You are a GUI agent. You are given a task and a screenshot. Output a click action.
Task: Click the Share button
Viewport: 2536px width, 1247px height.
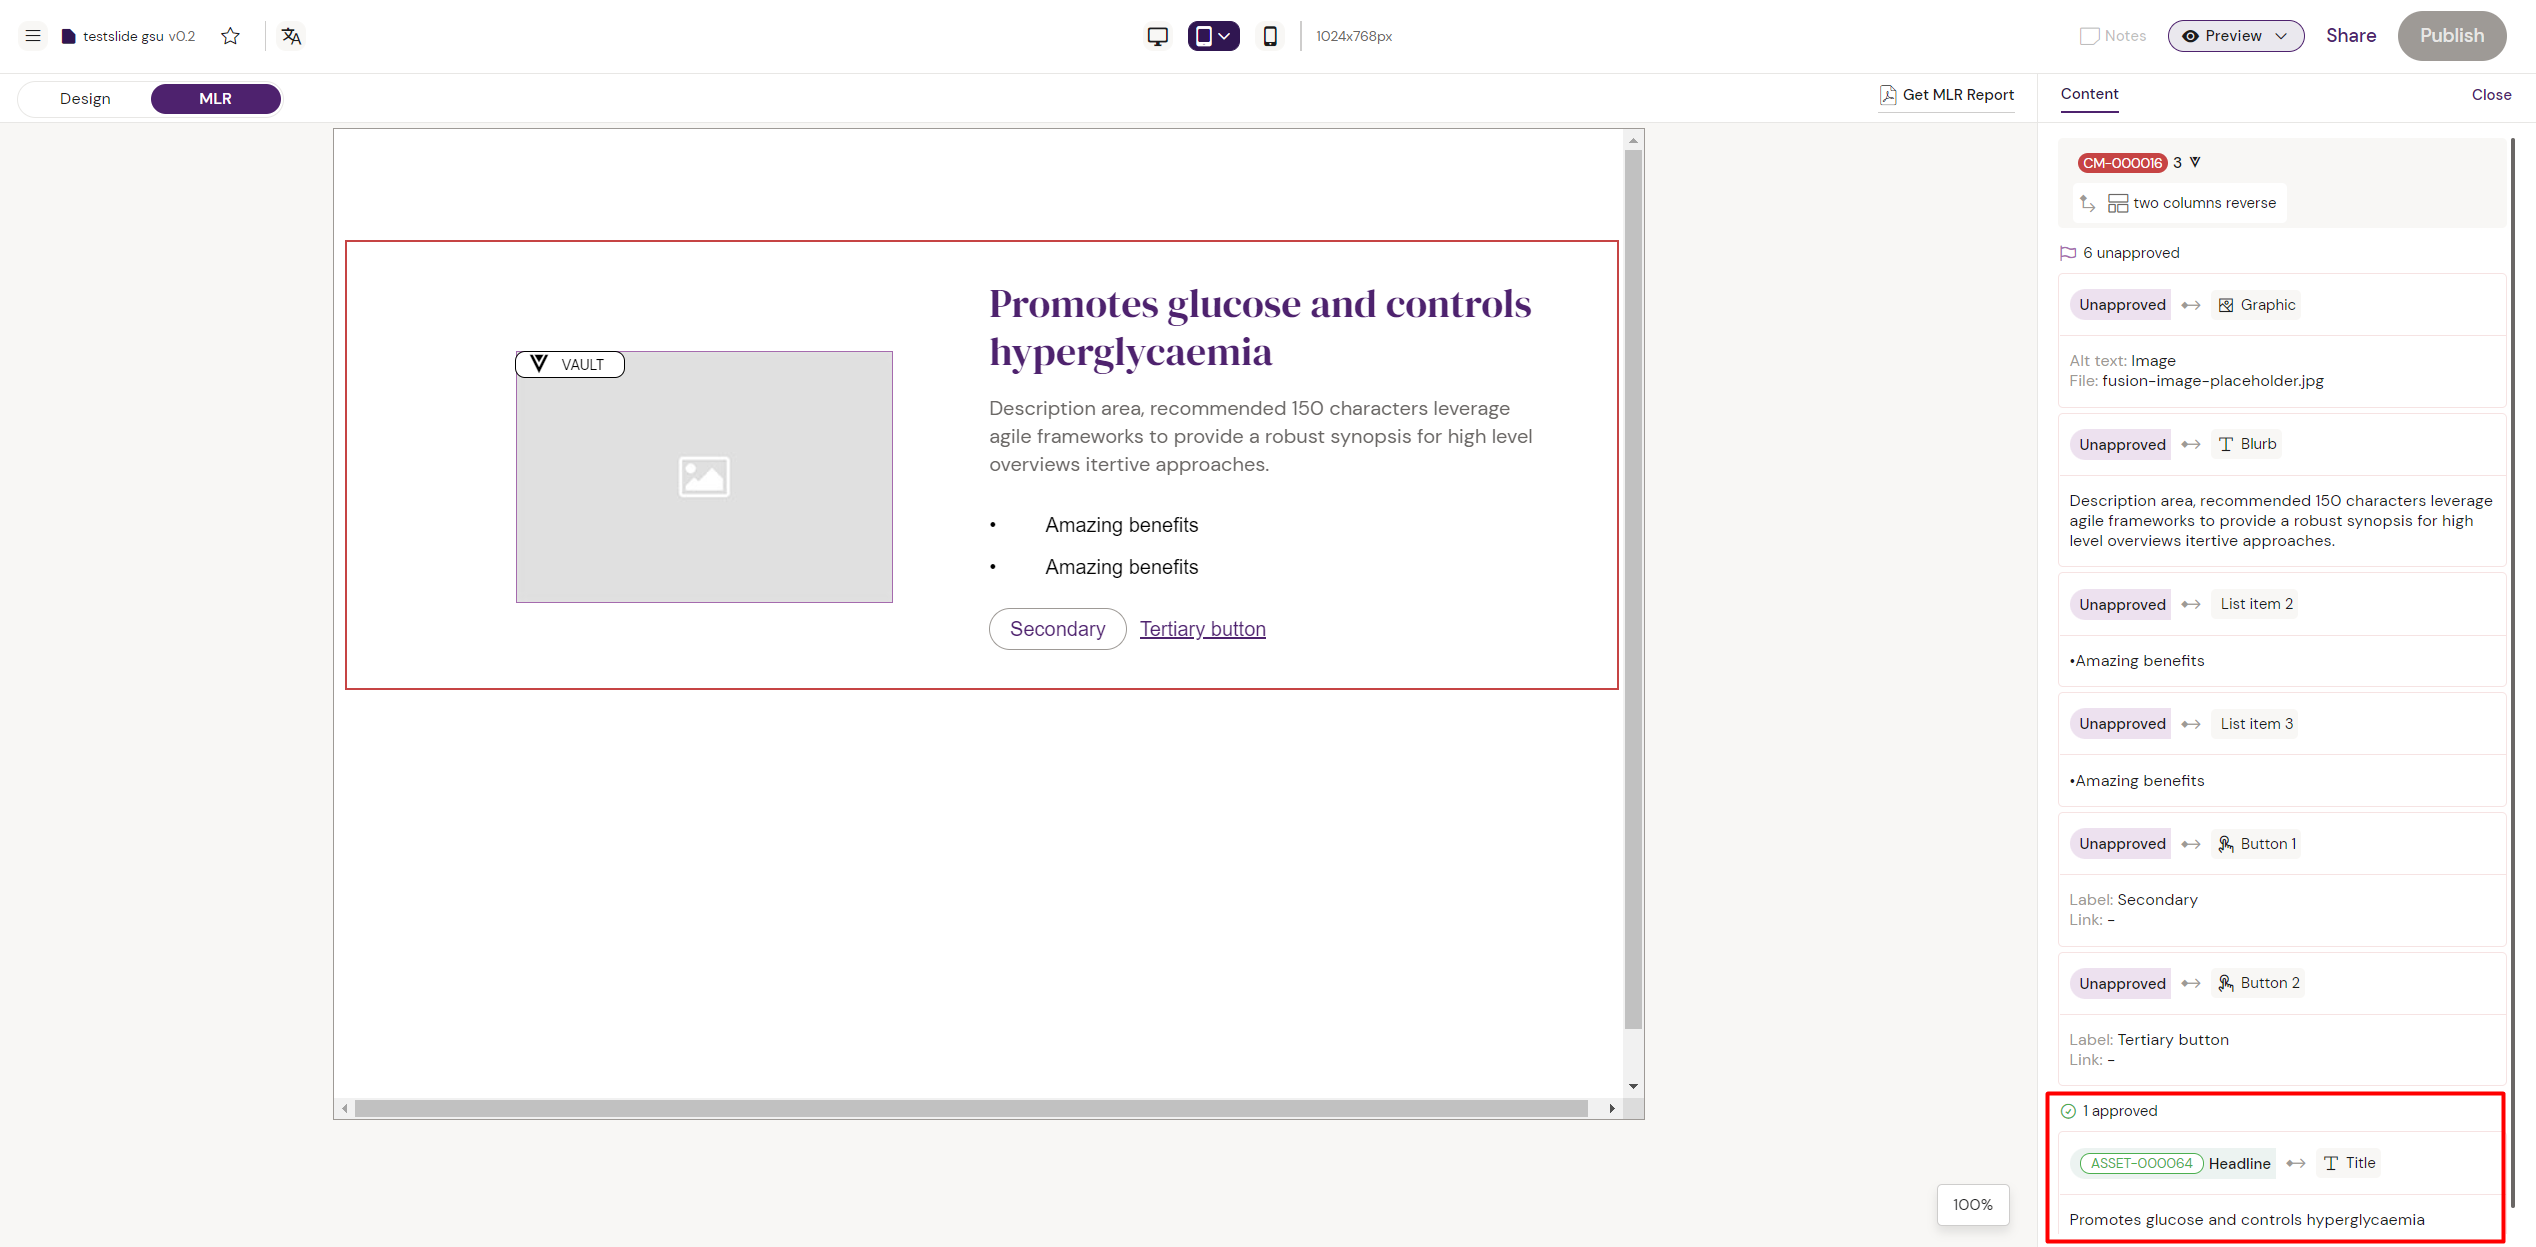2350,36
